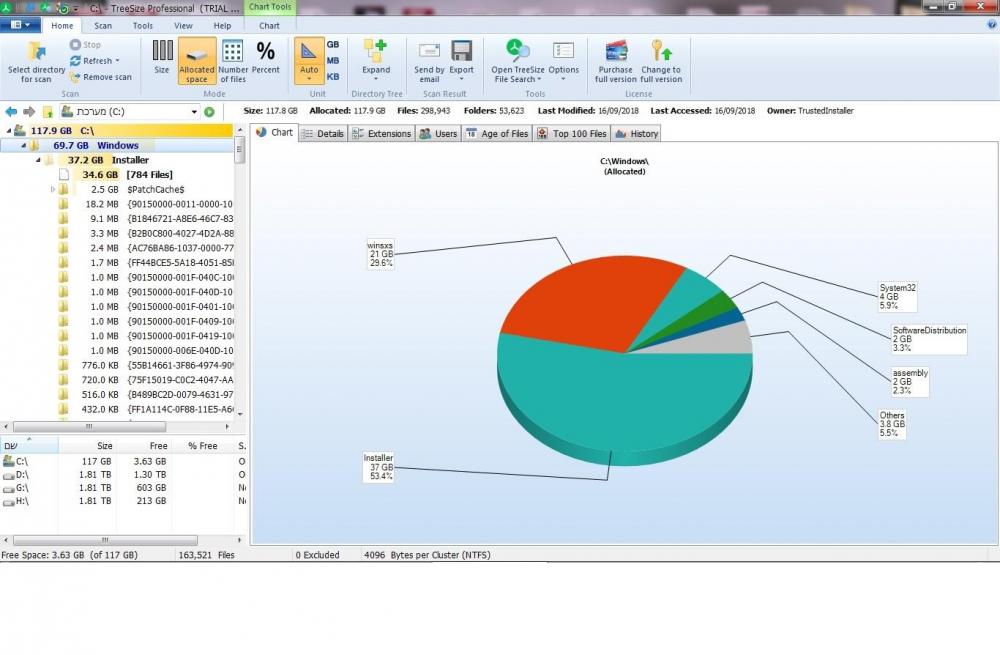Click the directory tree vertical scrollbar
1000x655 pixels.
[240, 271]
